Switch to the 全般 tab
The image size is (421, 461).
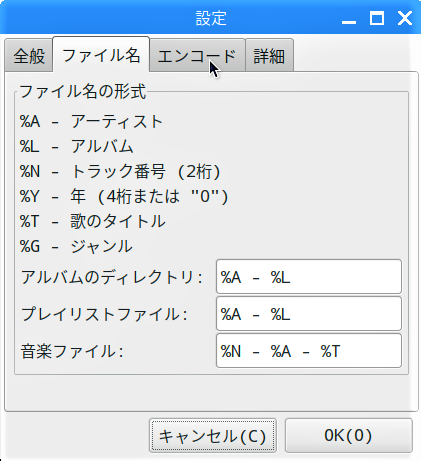pos(29,55)
